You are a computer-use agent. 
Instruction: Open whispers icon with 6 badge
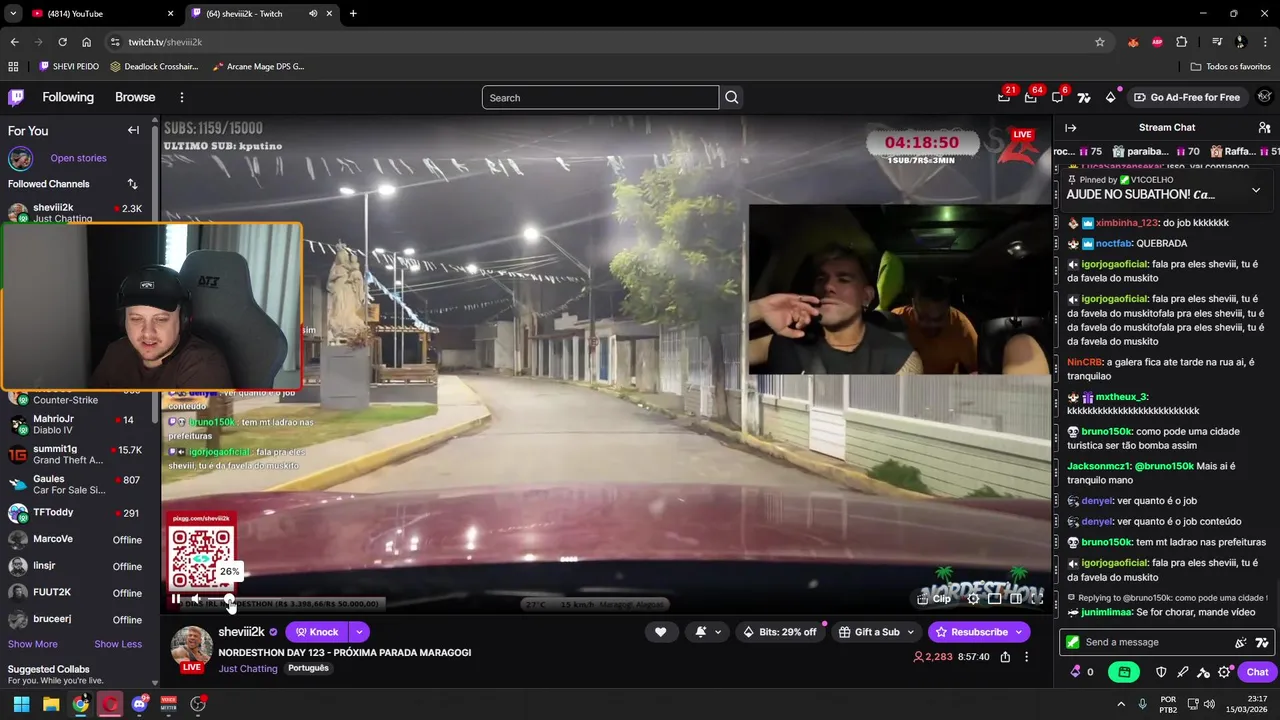1057,97
